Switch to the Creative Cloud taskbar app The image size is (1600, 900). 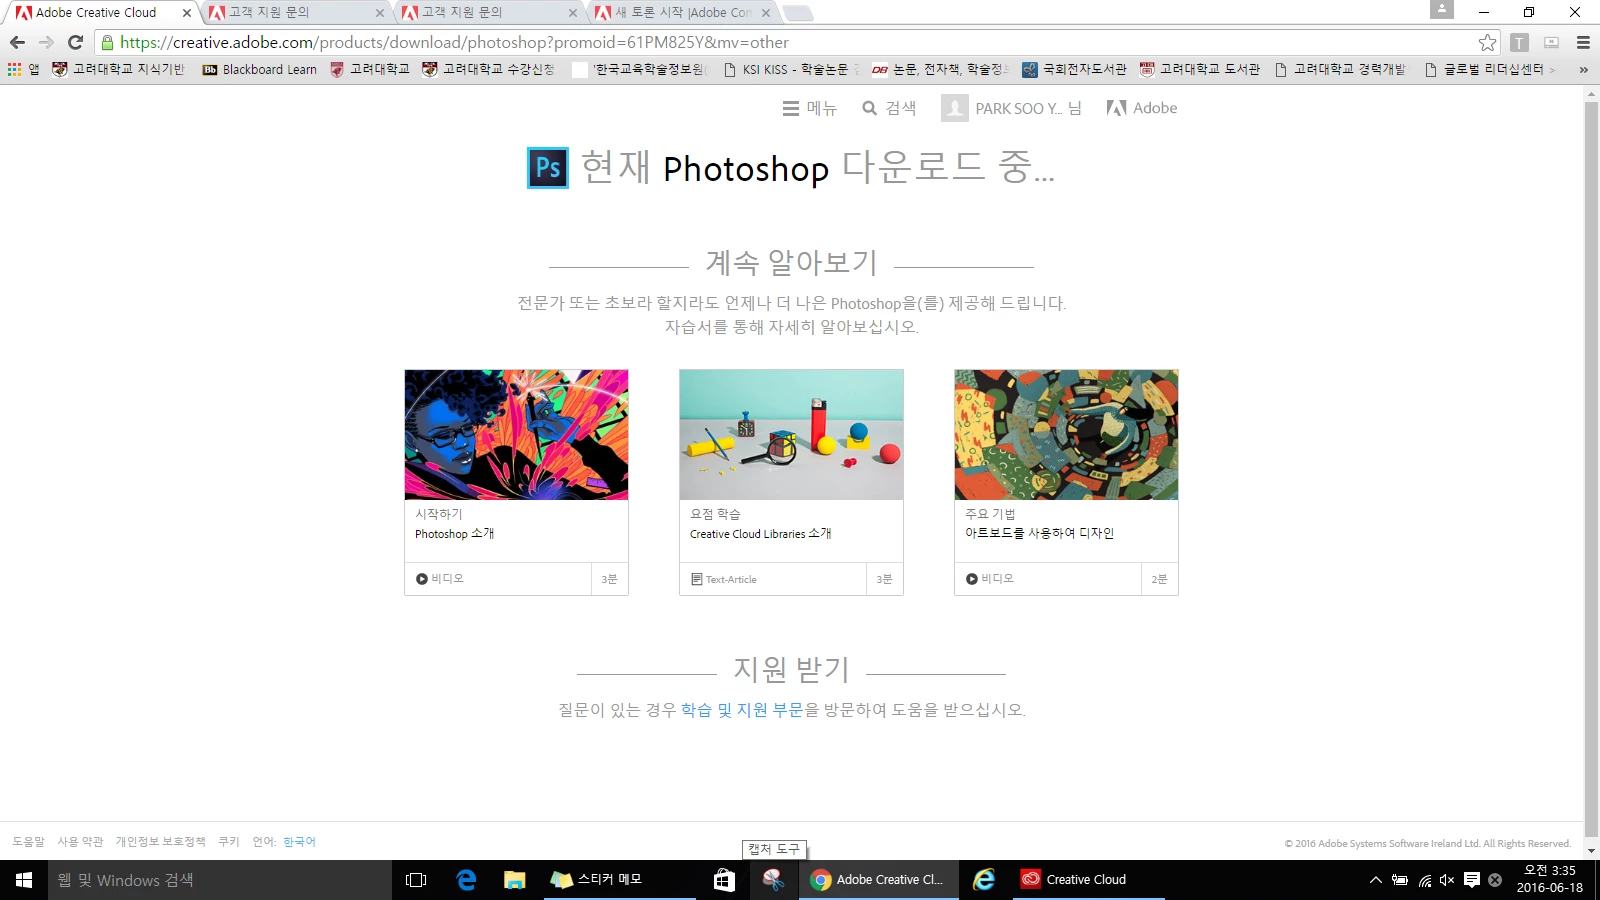(x=1089, y=880)
